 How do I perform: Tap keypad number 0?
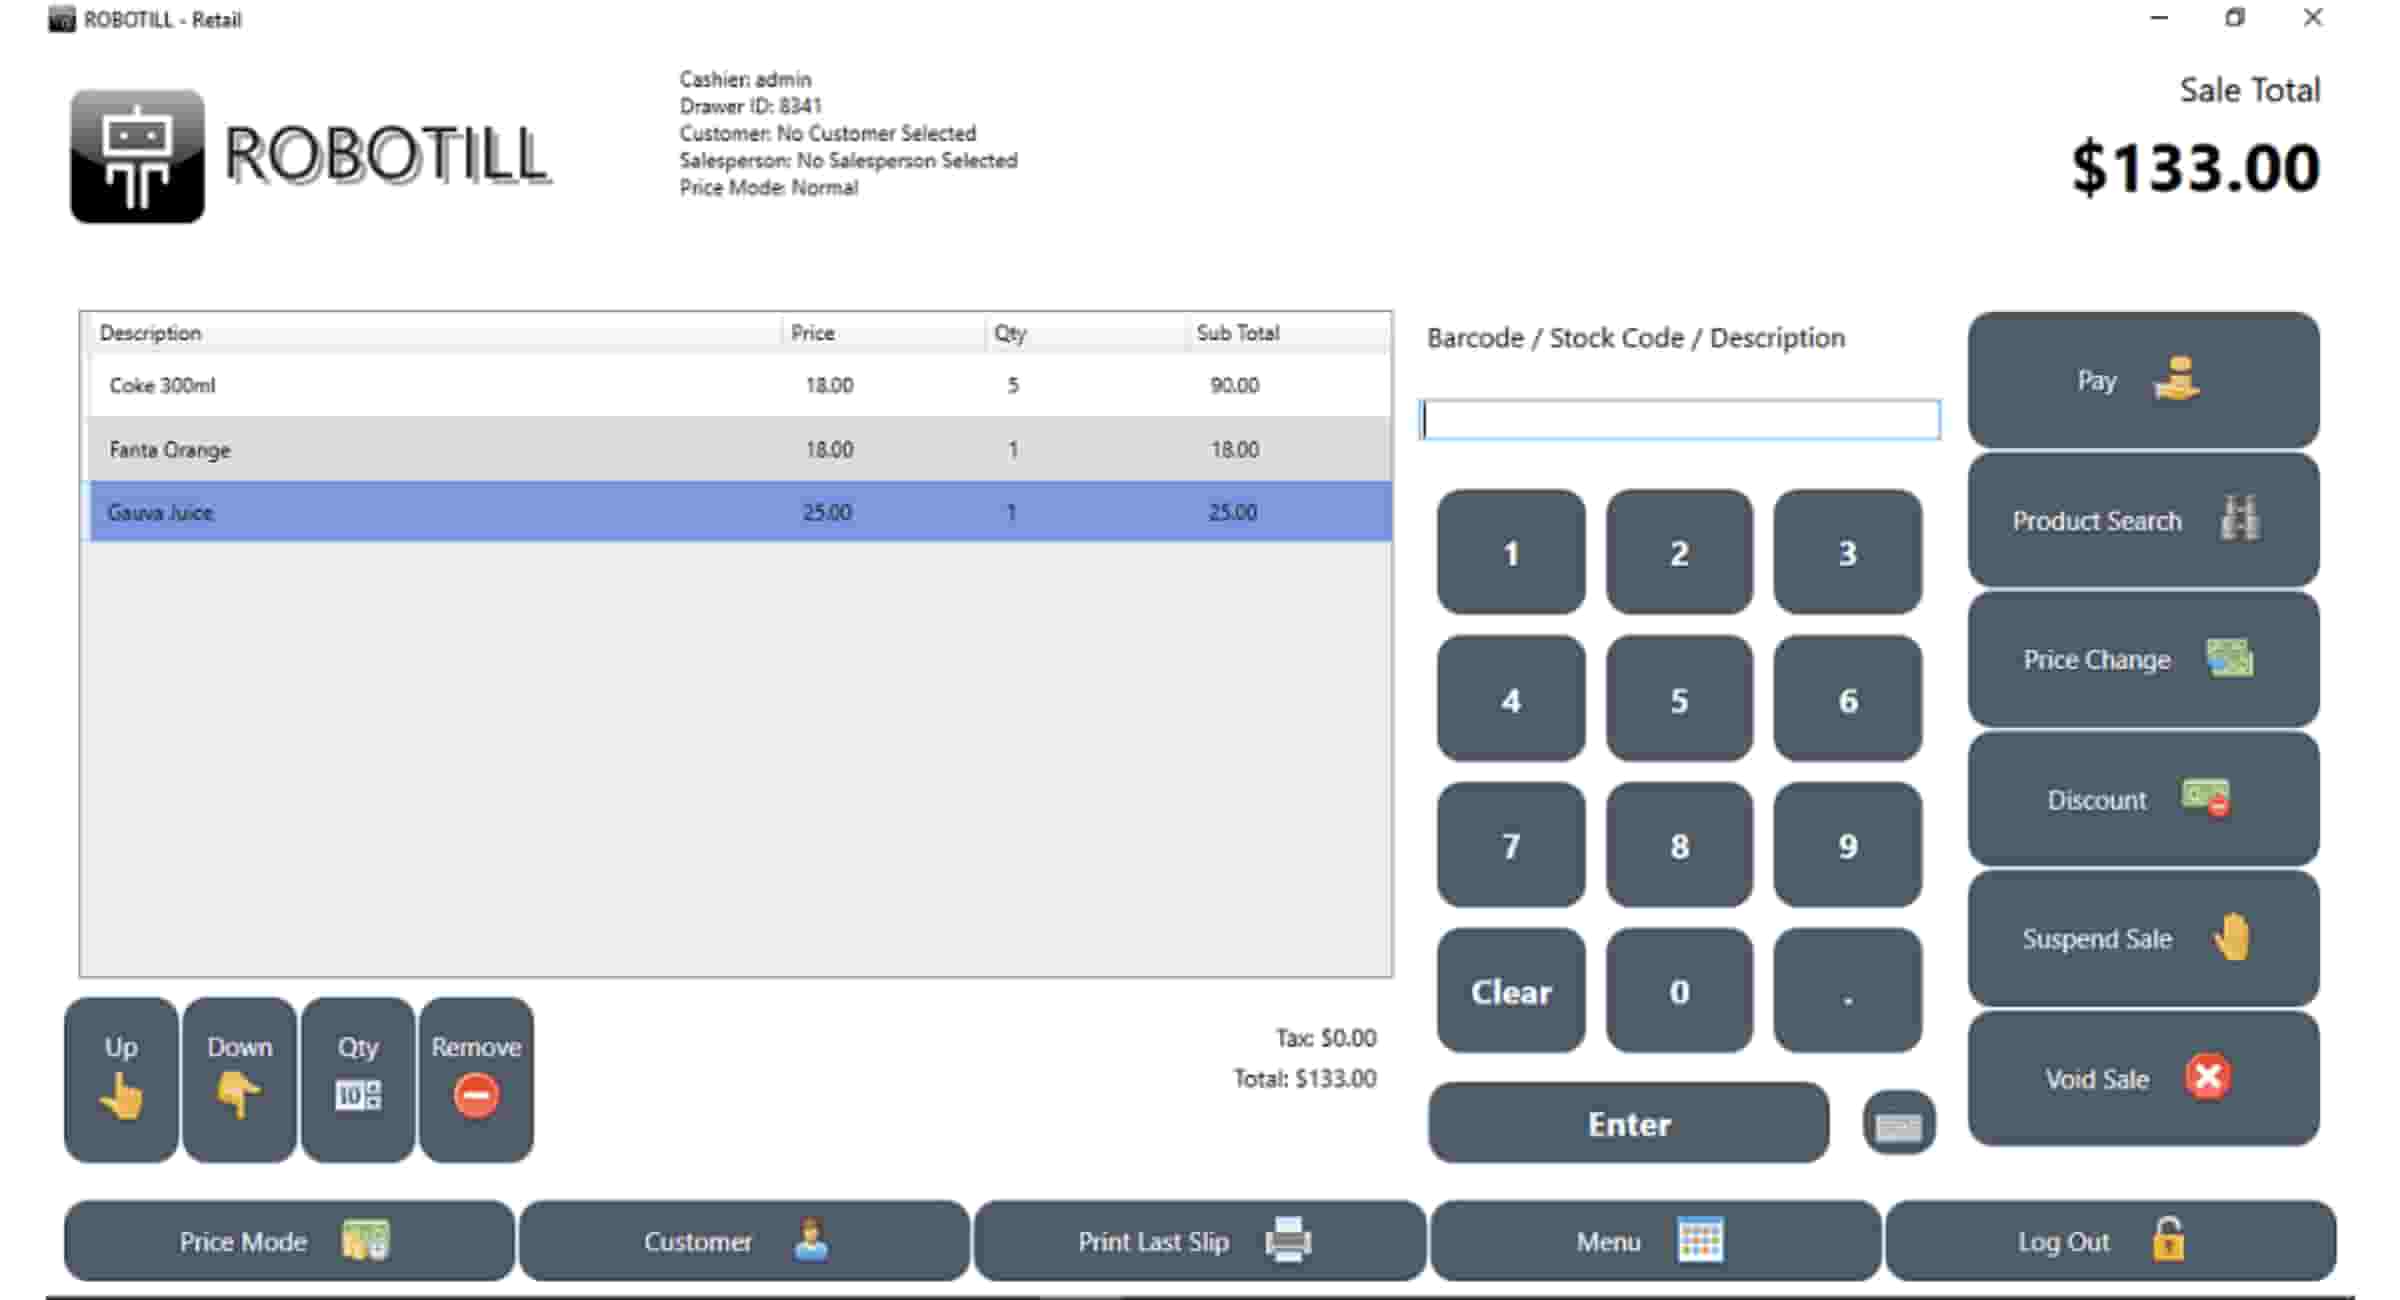(x=1680, y=991)
